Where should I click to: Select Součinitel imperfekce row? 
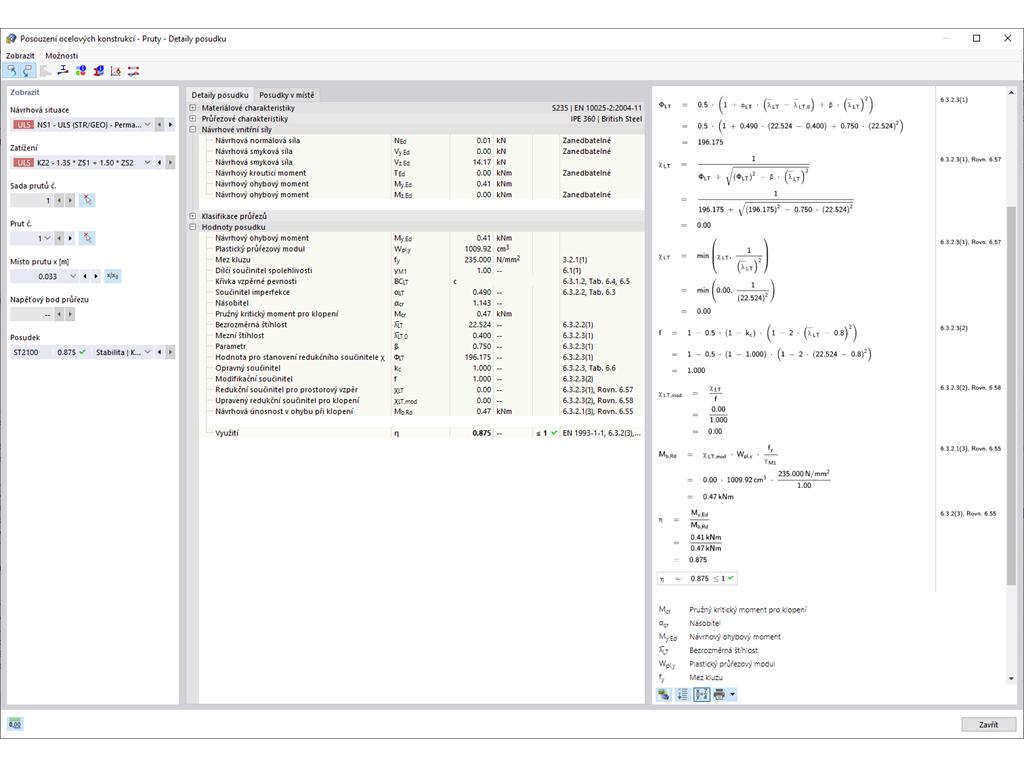coord(422,292)
